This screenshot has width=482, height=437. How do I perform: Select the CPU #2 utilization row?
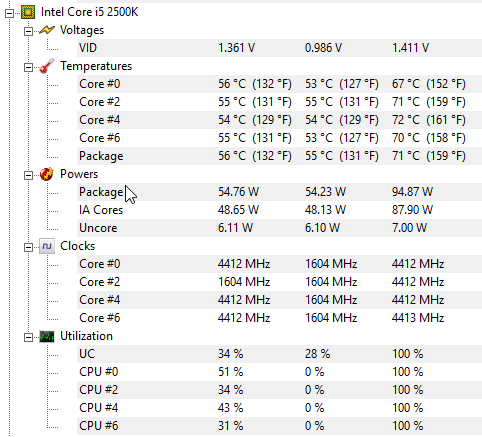pos(279,390)
